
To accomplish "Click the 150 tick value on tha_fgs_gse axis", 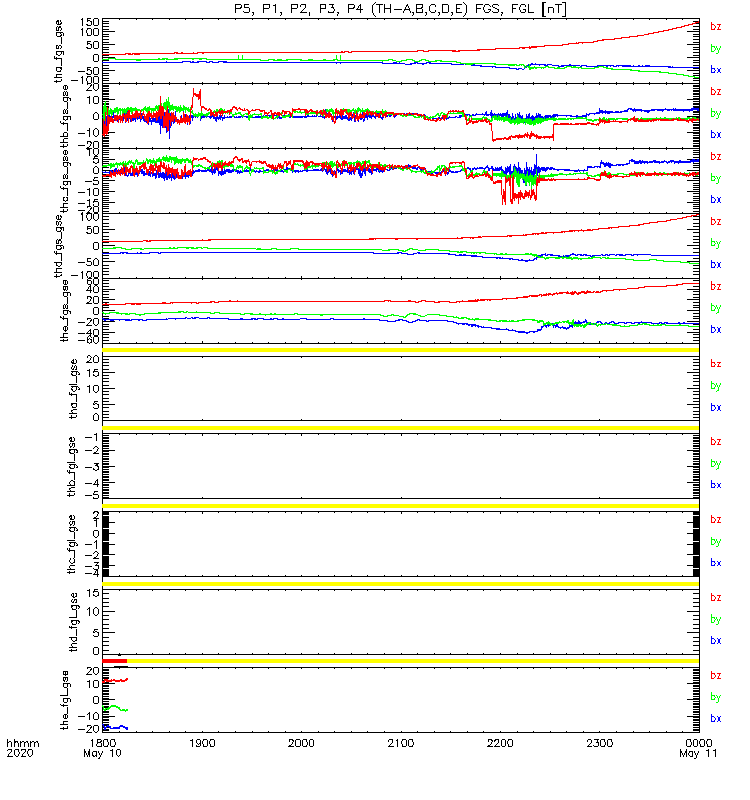I will pyautogui.click(x=90, y=22).
